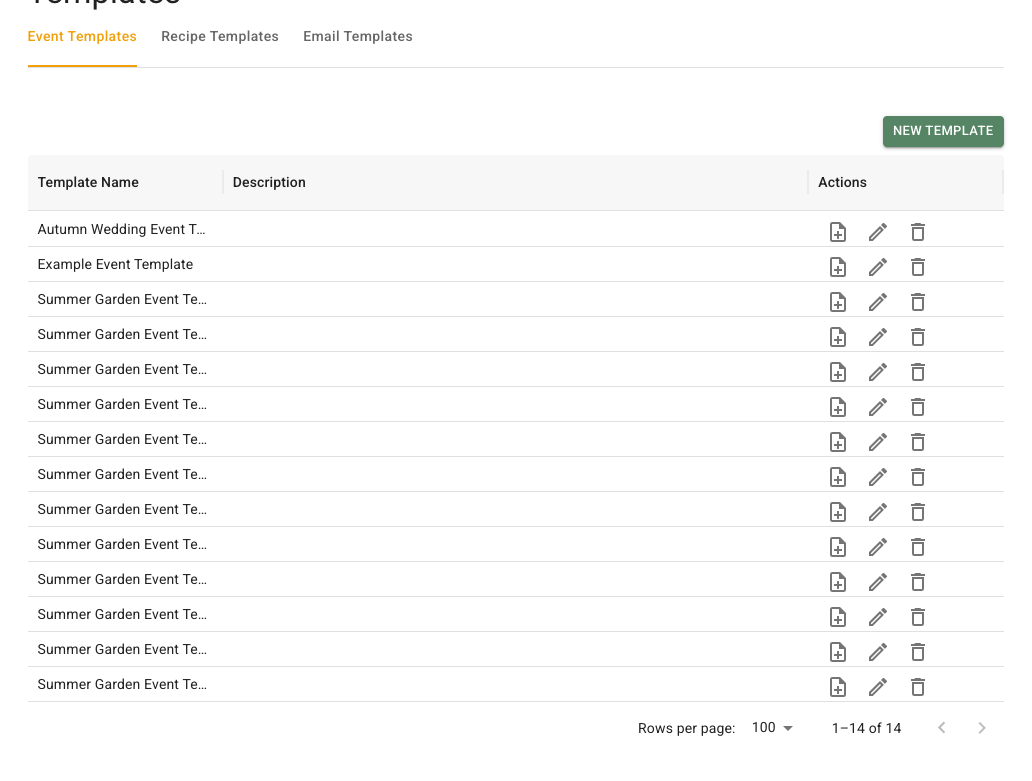1032x781 pixels.
Task: Click the 1–14 of 14 pagination text
Action: [x=866, y=728]
